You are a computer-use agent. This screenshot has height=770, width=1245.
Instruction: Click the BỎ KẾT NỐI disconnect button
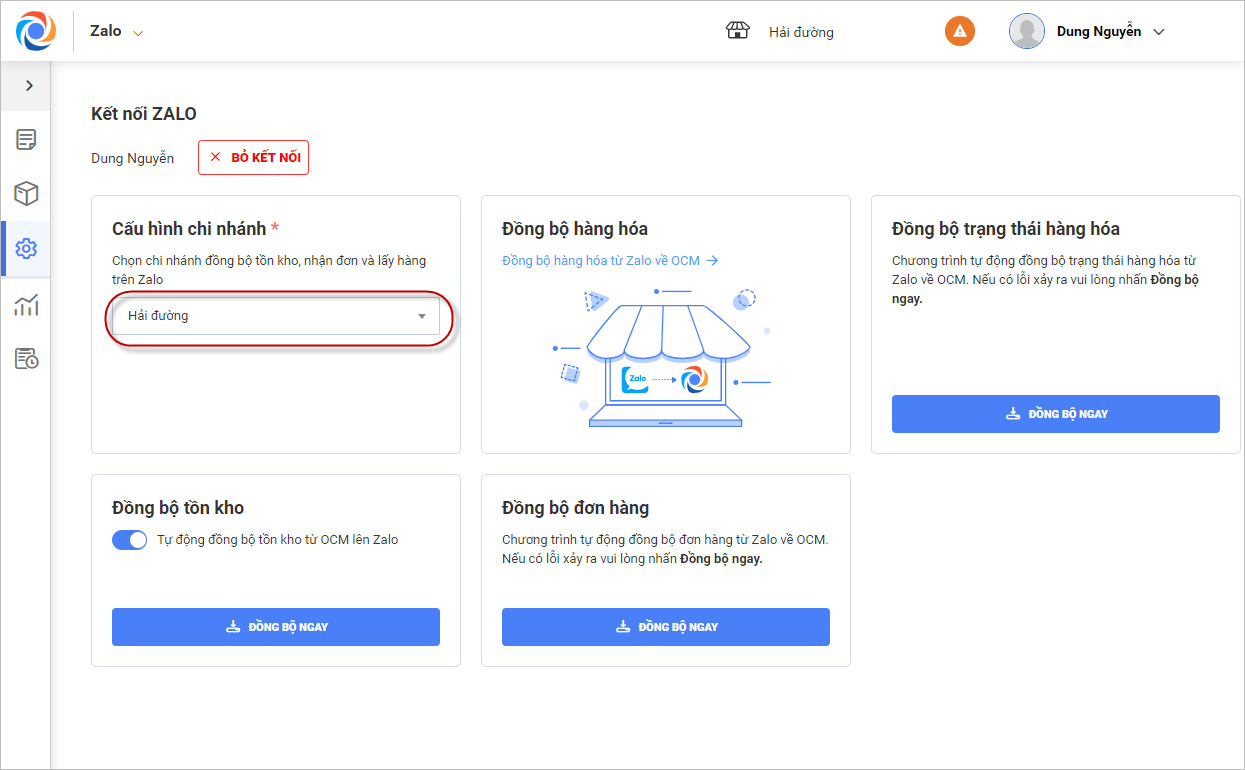[x=254, y=158]
